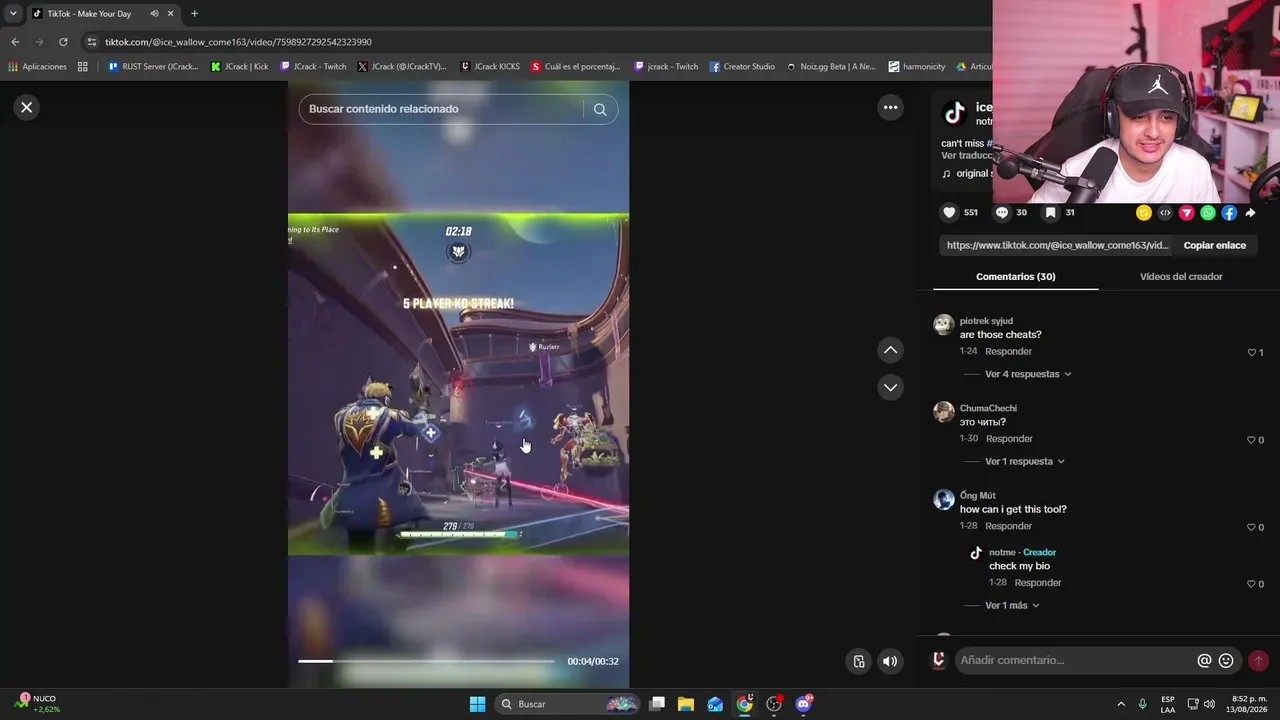Reply to ChumaChechi's comment

click(1009, 438)
